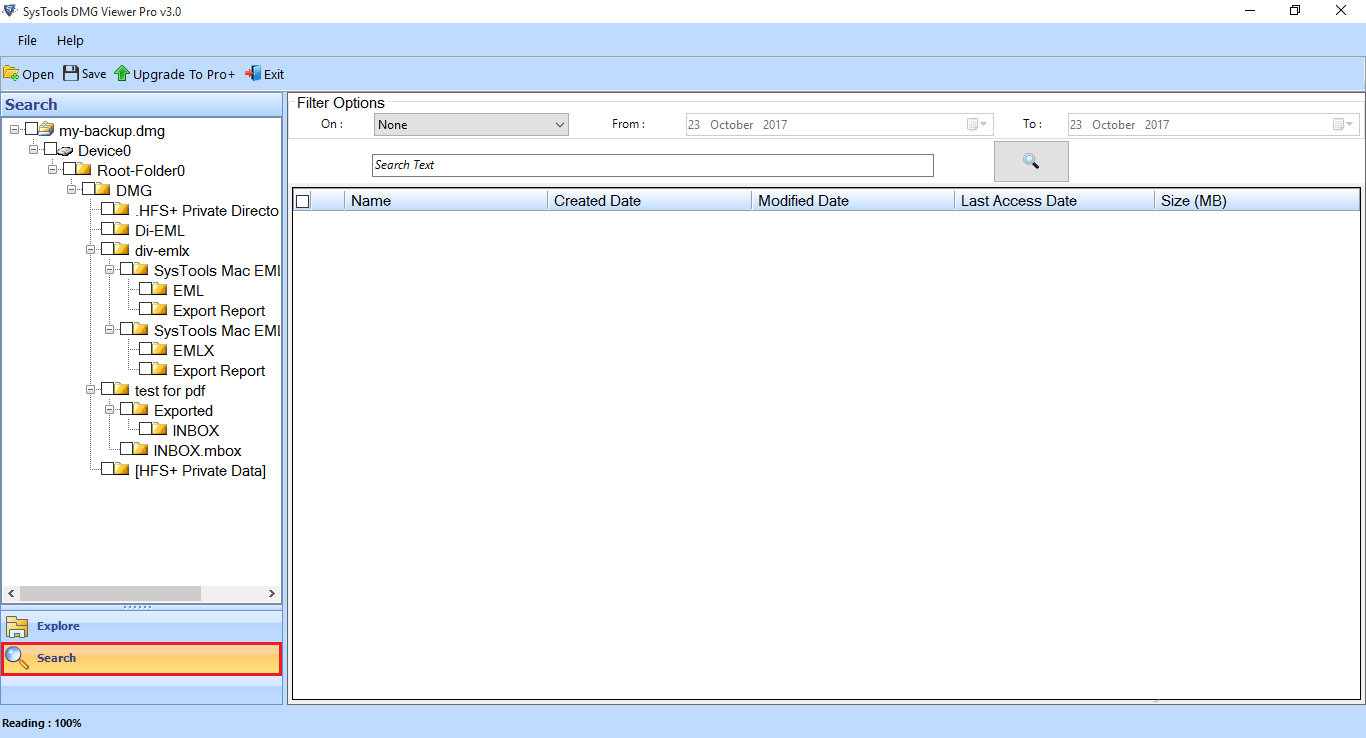Open the From date calendar dropdown

click(x=978, y=125)
